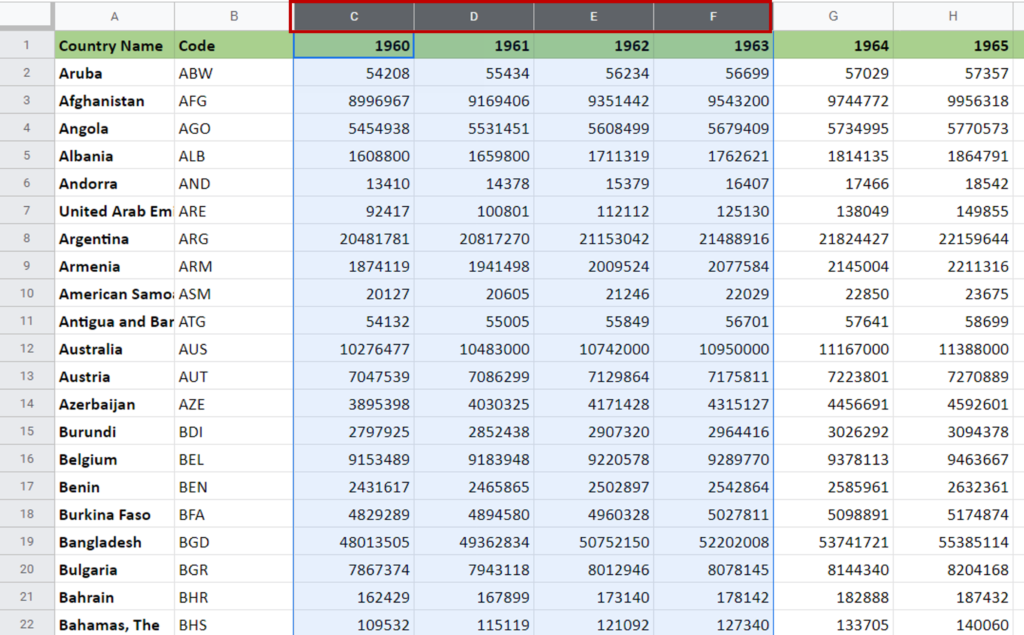
Task: Select the 1964 header cell
Action: [833, 45]
